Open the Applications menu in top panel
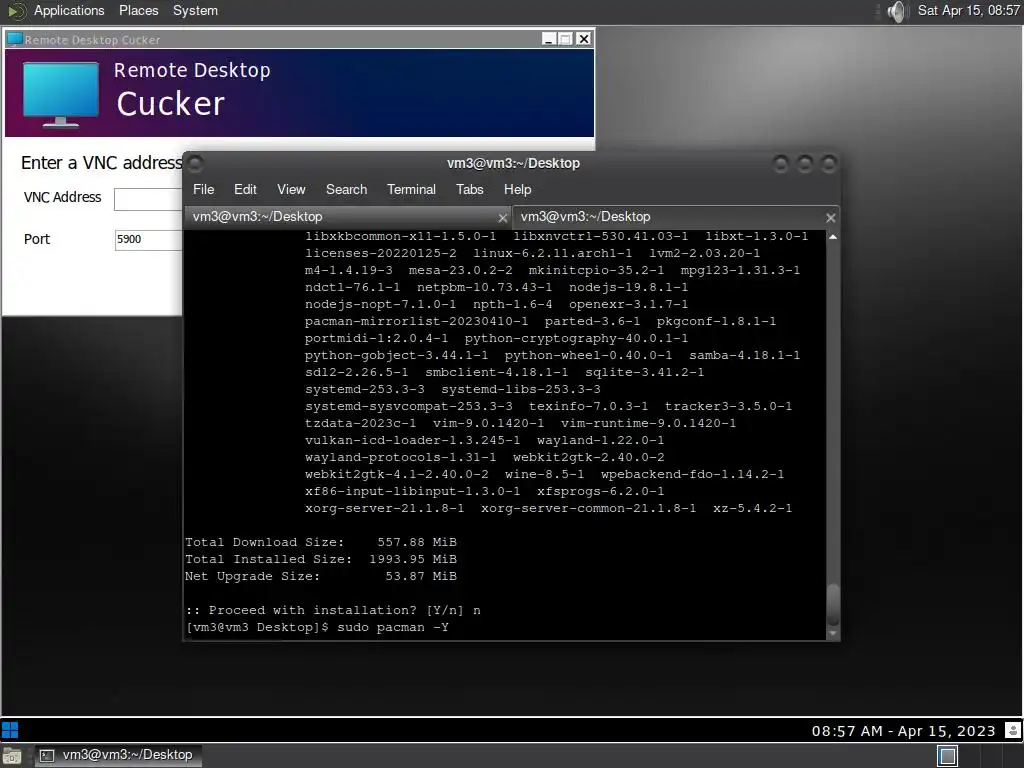Viewport: 1024px width, 768px height. (69, 10)
